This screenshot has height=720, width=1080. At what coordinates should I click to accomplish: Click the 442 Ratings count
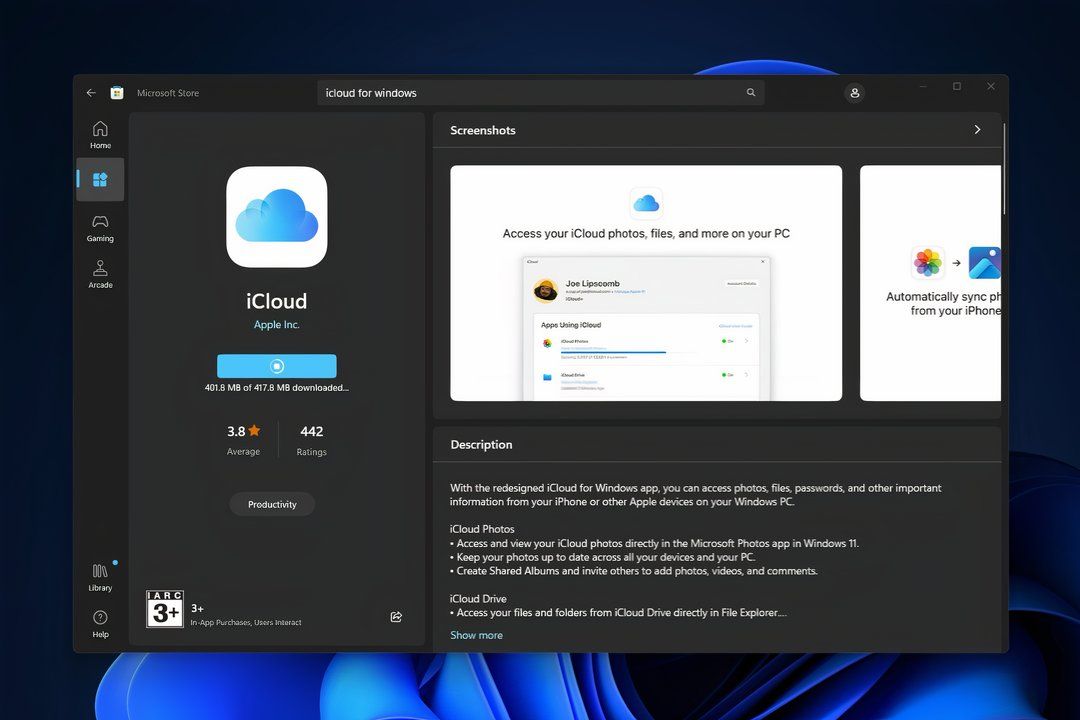(x=311, y=440)
